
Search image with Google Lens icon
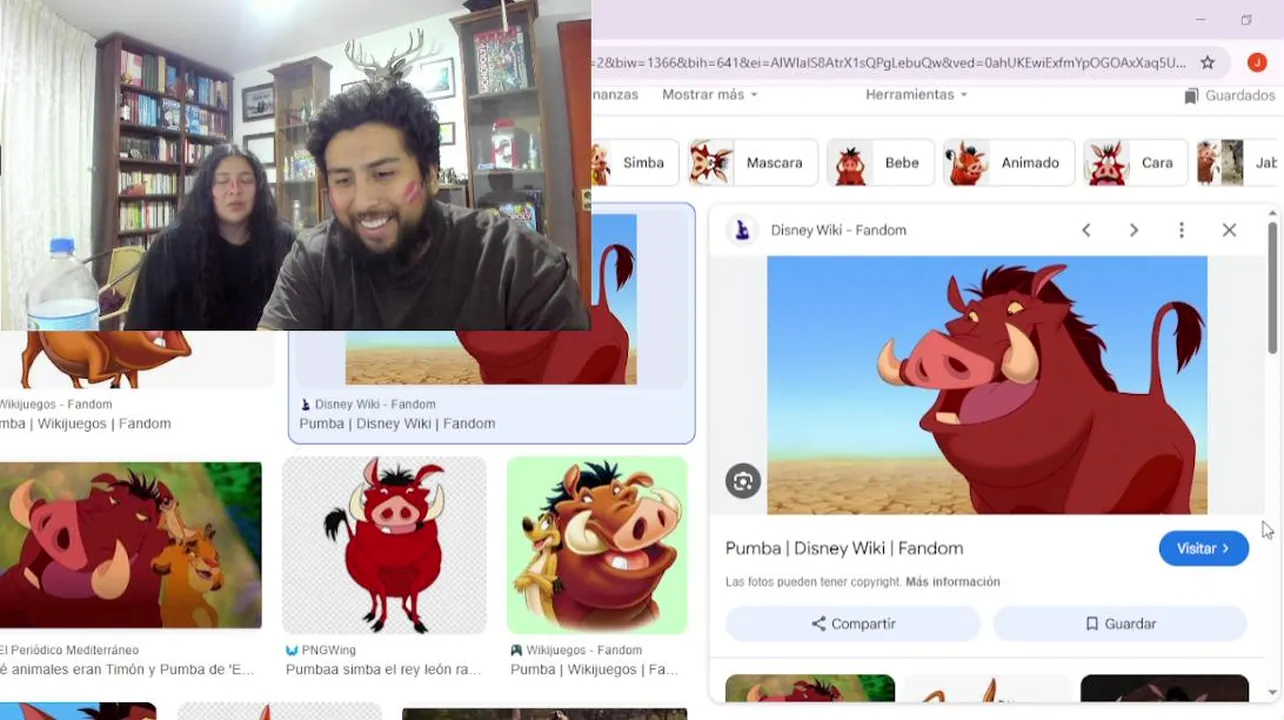click(743, 482)
